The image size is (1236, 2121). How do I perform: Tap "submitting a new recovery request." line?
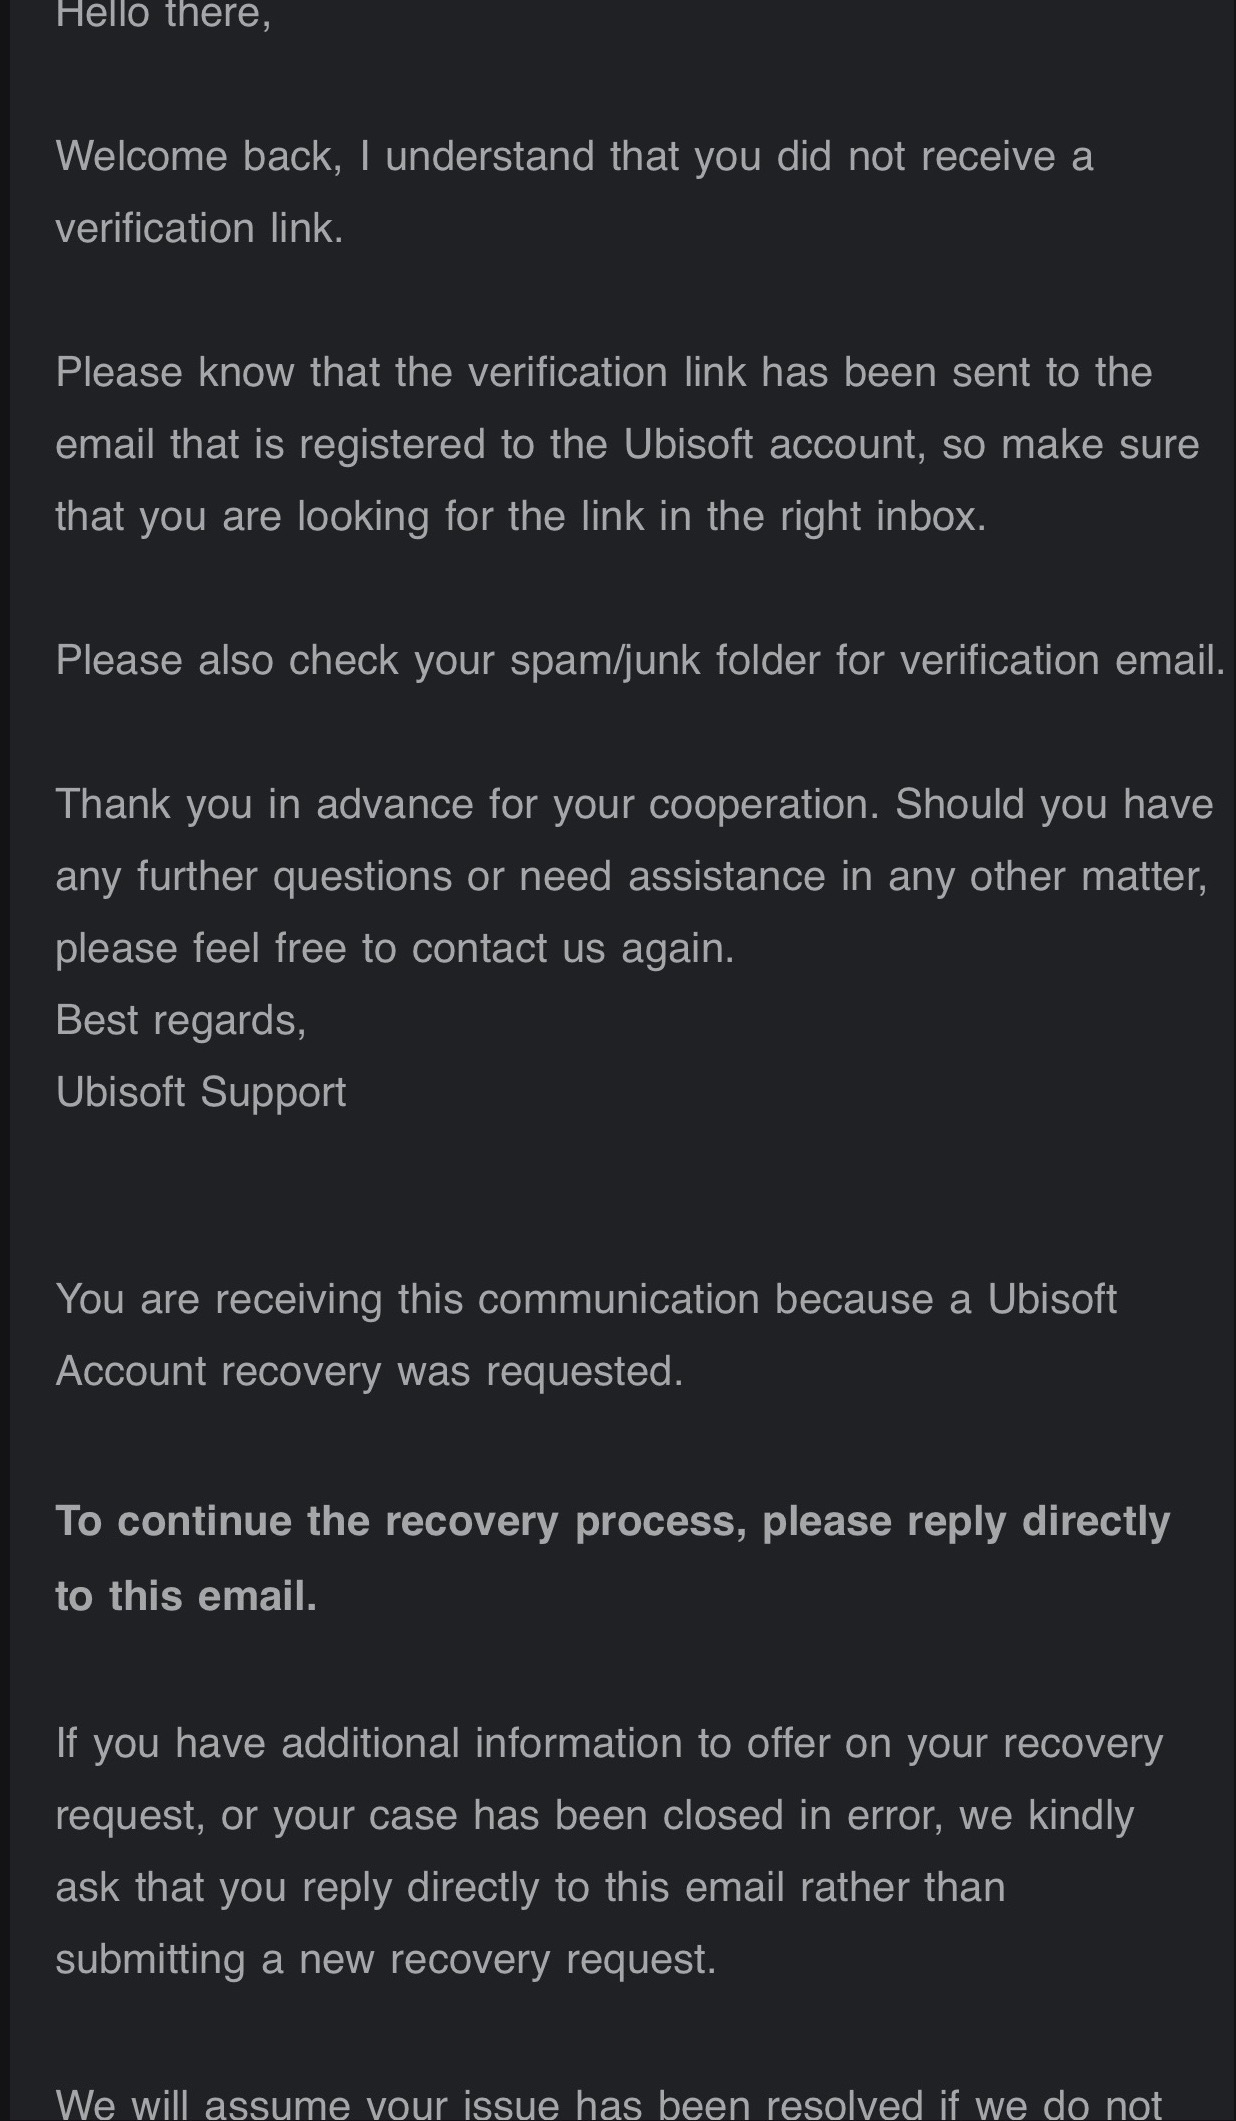tap(386, 1959)
